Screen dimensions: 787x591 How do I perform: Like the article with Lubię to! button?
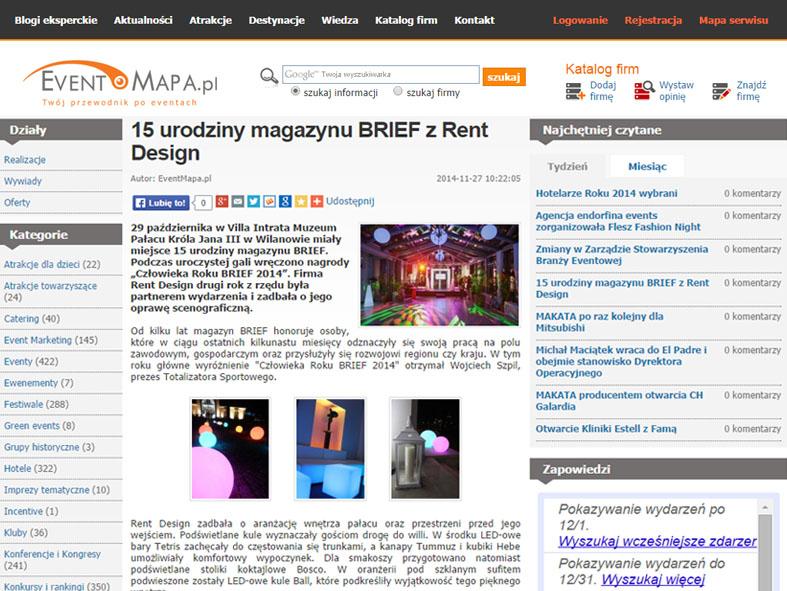point(161,203)
